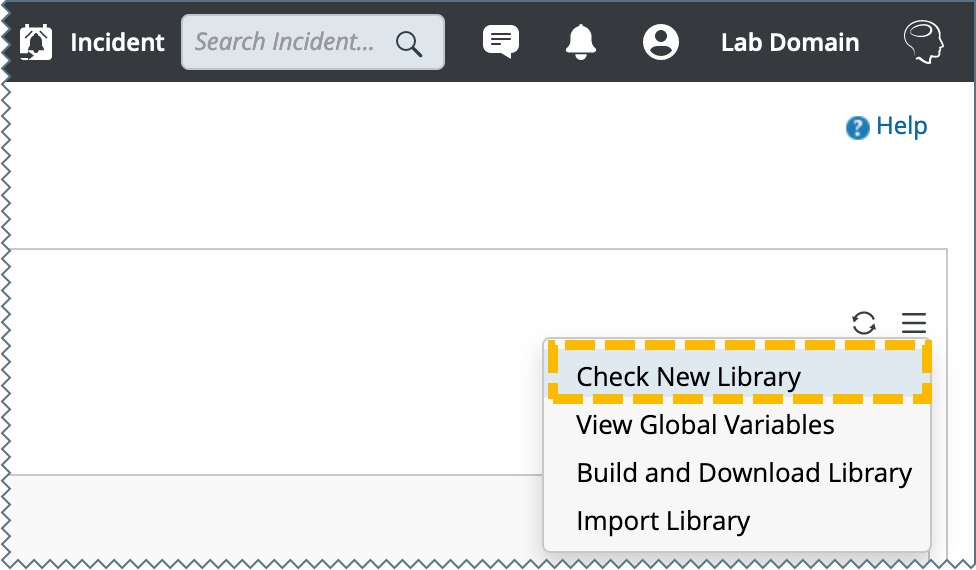Open the user account profile icon
The width and height of the screenshot is (976, 570).
point(661,41)
